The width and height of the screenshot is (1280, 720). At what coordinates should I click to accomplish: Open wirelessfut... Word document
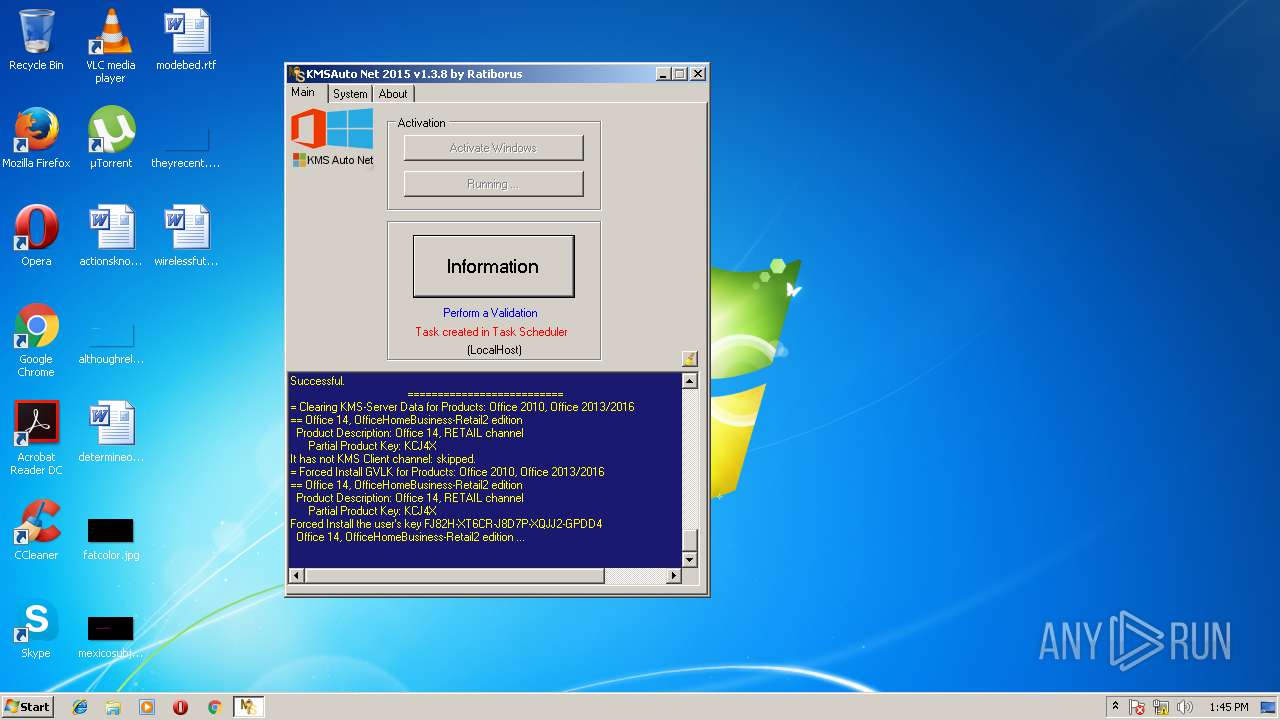click(186, 236)
